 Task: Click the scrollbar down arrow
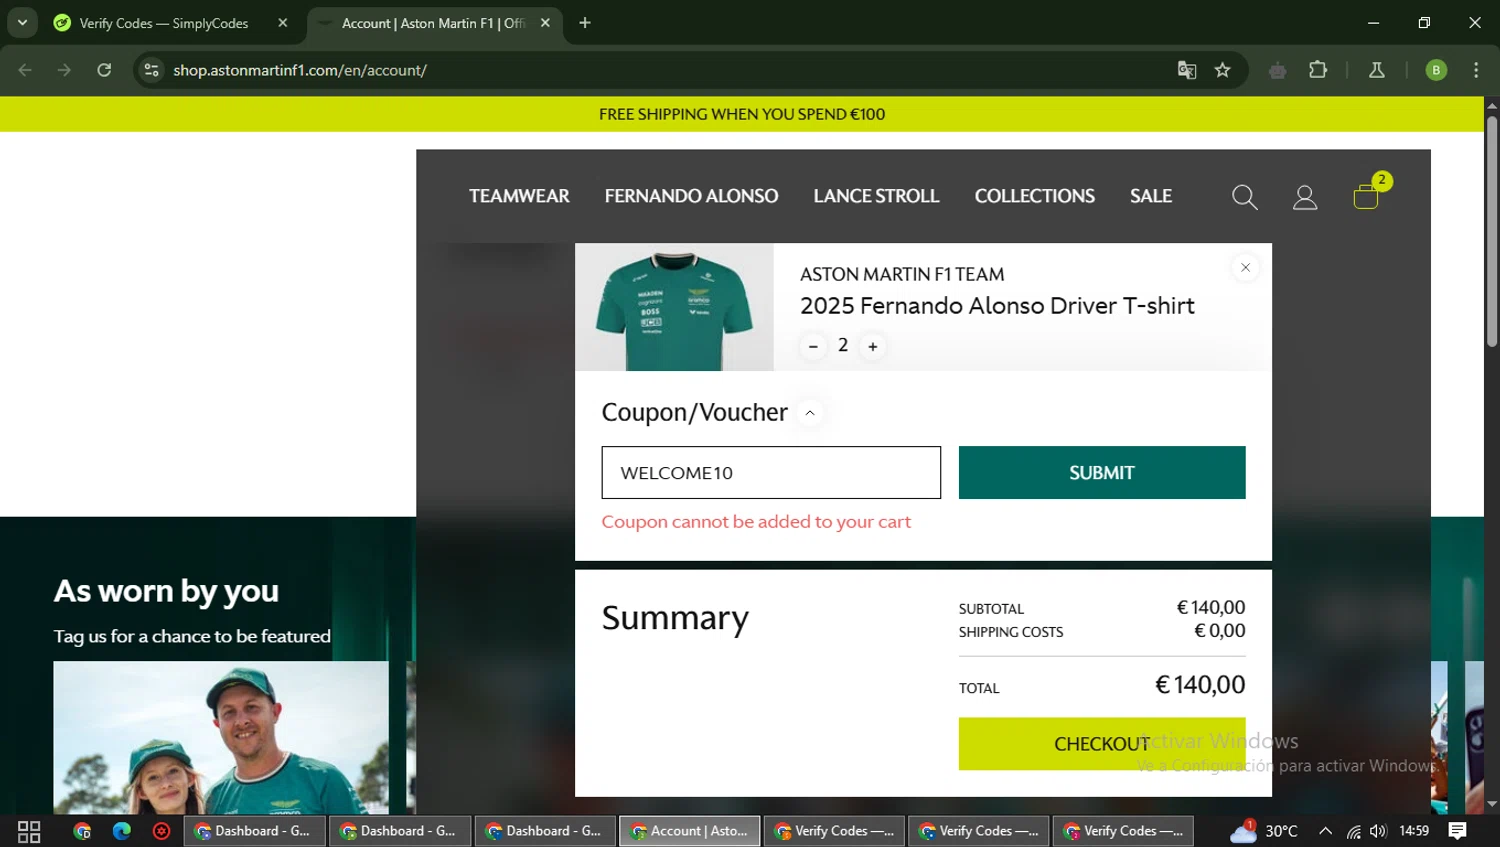click(1491, 804)
